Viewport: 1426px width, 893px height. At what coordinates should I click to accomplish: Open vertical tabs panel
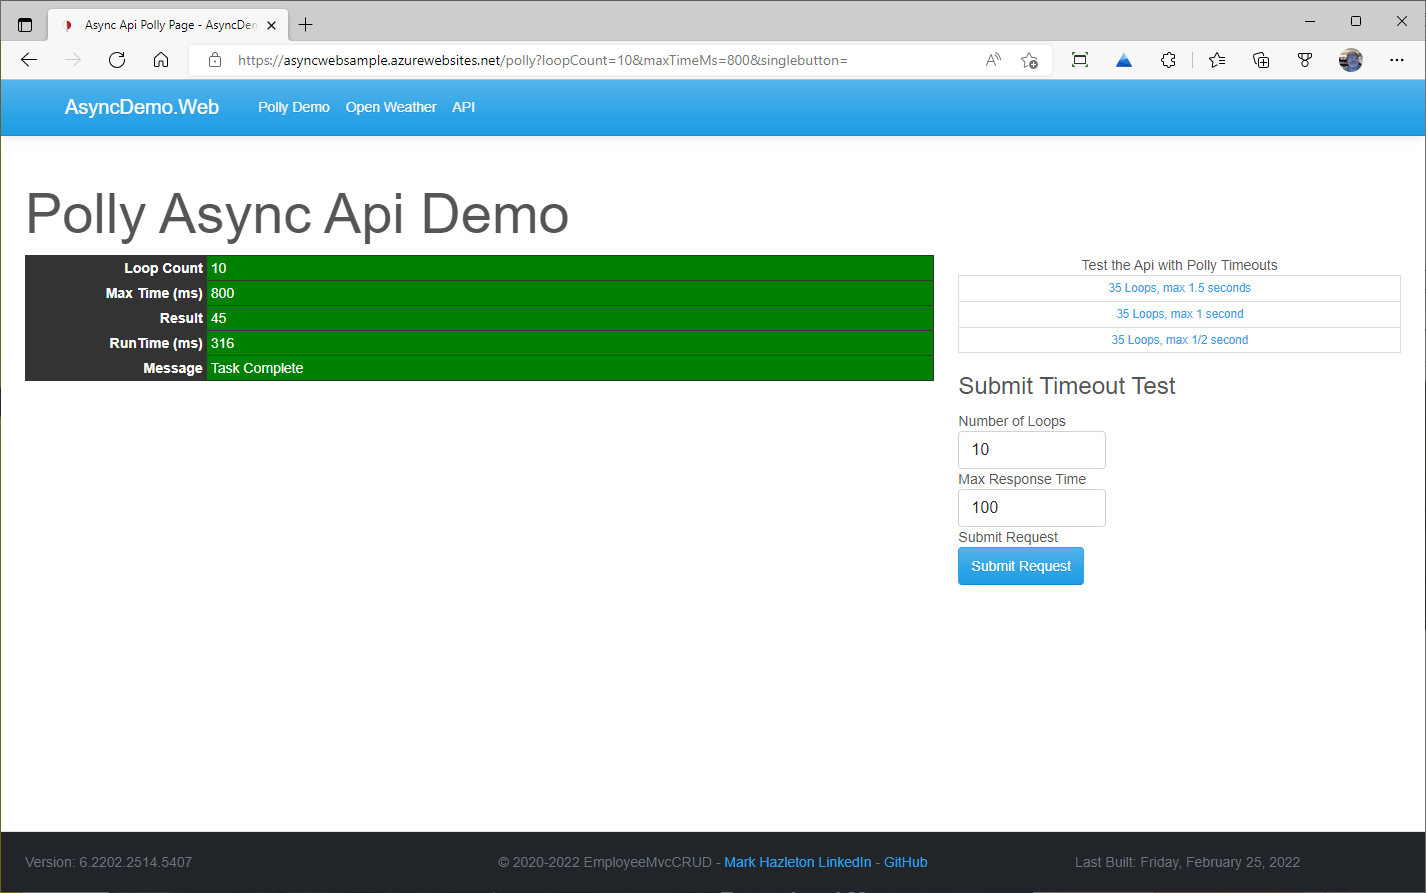[x=24, y=24]
